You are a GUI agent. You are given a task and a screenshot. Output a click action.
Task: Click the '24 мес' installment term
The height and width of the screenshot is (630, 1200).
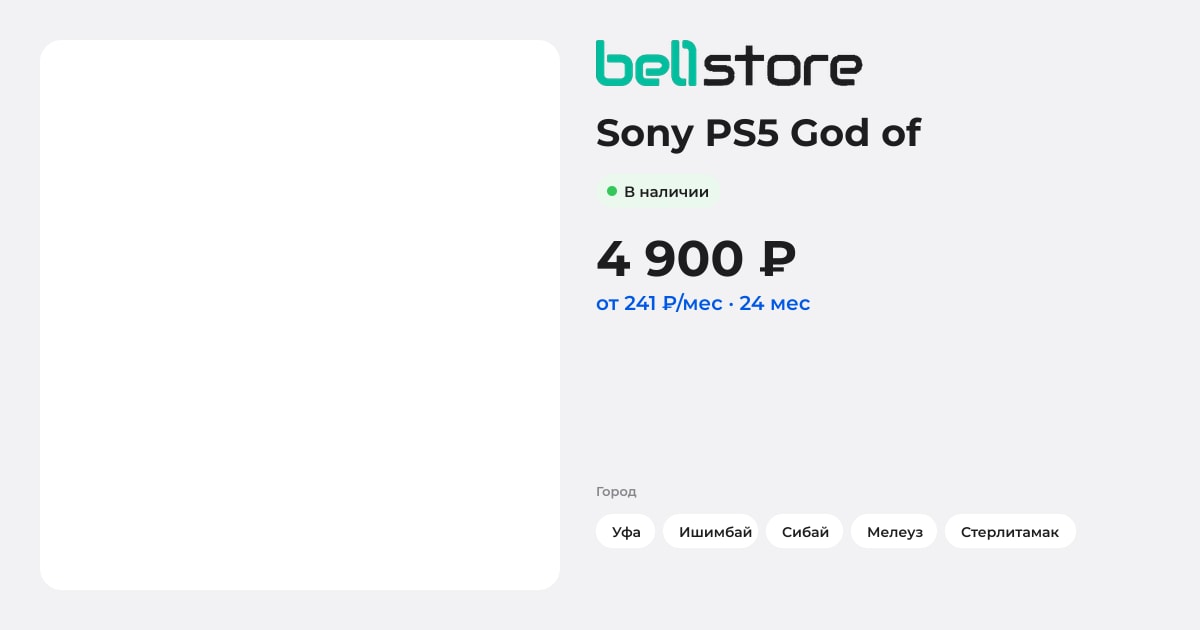tap(775, 303)
